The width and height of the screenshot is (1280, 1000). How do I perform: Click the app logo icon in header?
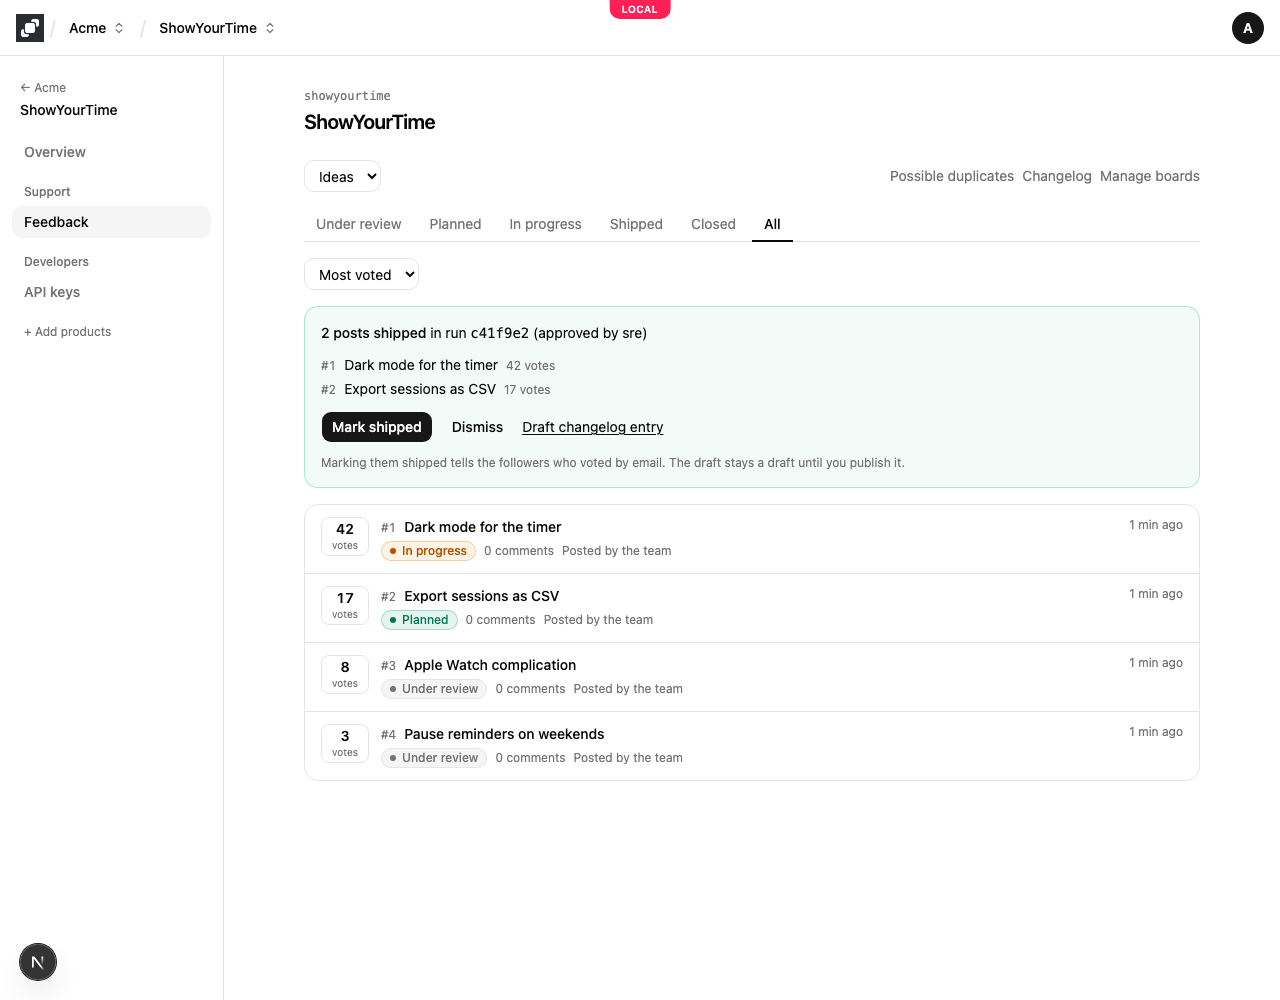tap(30, 28)
